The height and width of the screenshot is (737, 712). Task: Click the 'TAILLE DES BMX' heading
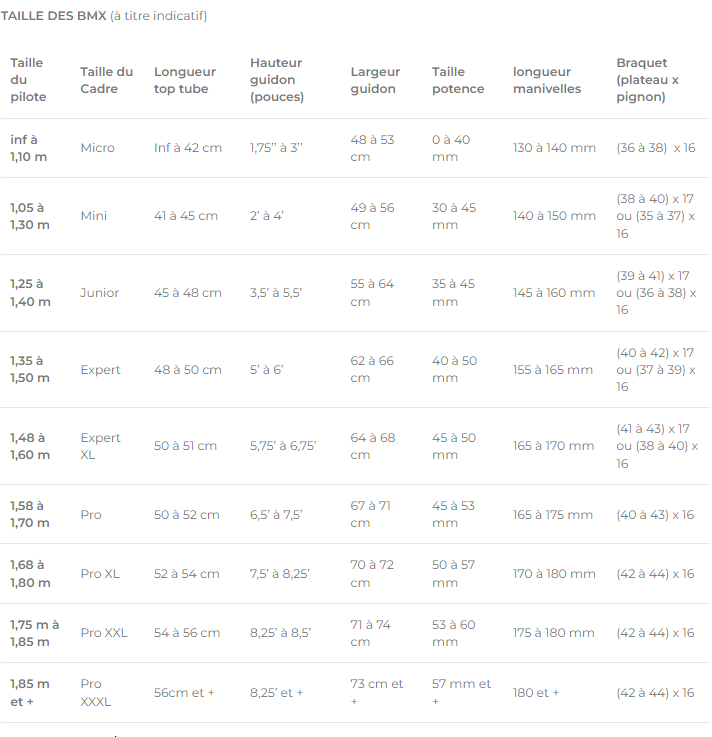pyautogui.click(x=54, y=16)
